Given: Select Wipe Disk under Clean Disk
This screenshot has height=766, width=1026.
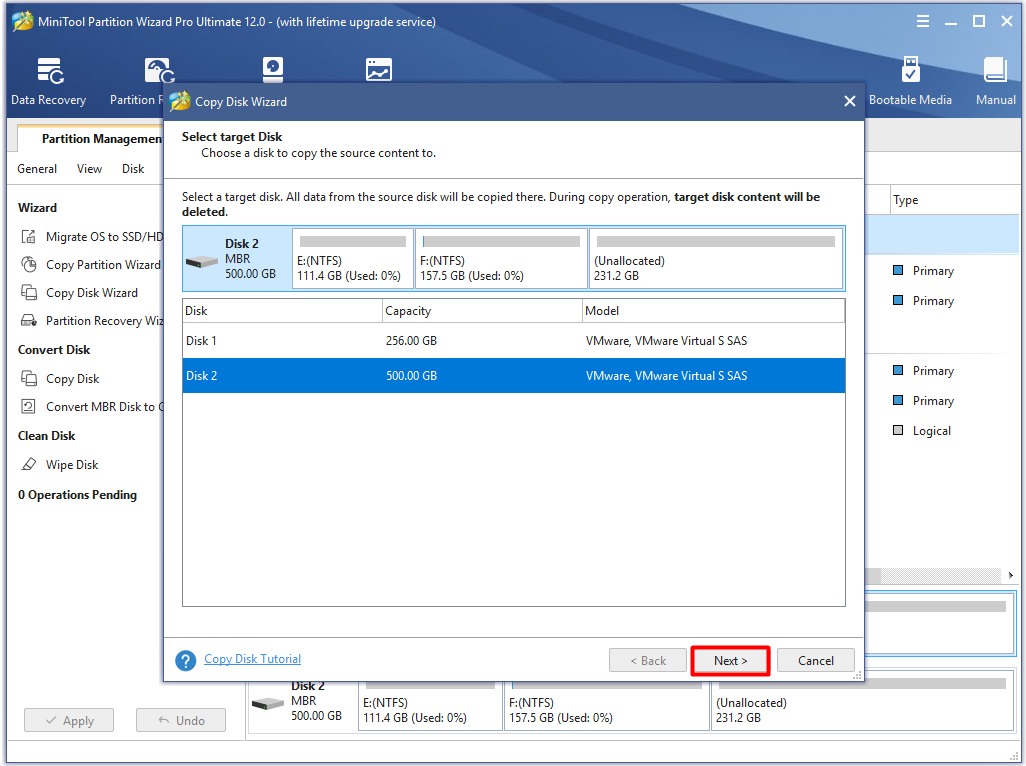Looking at the screenshot, I should [70, 464].
